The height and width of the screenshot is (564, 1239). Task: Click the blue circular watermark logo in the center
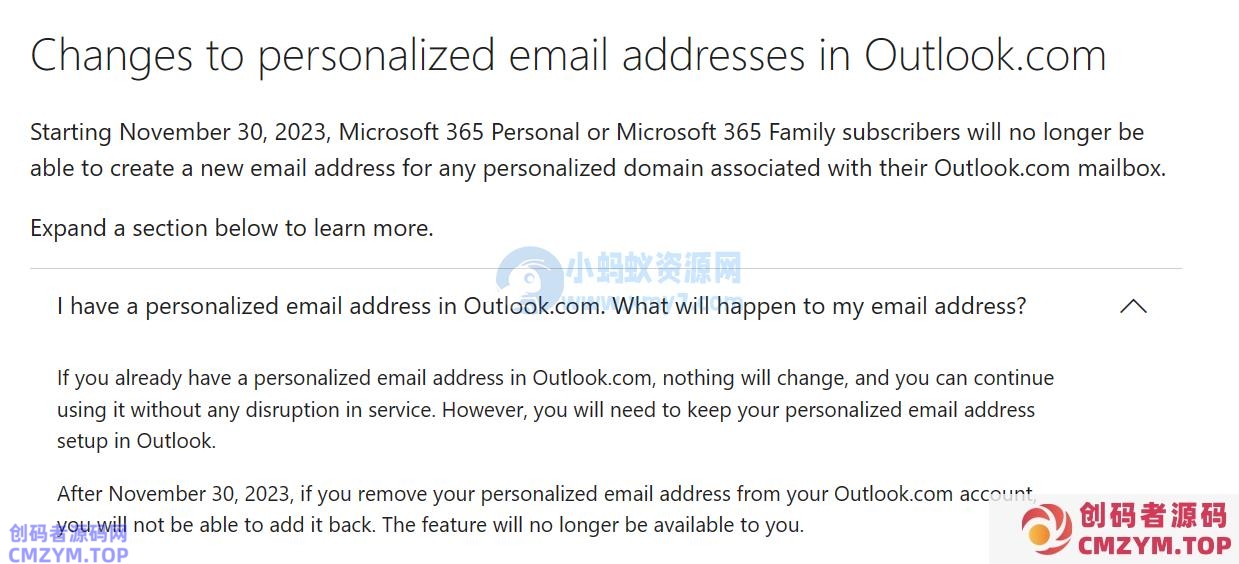point(529,281)
